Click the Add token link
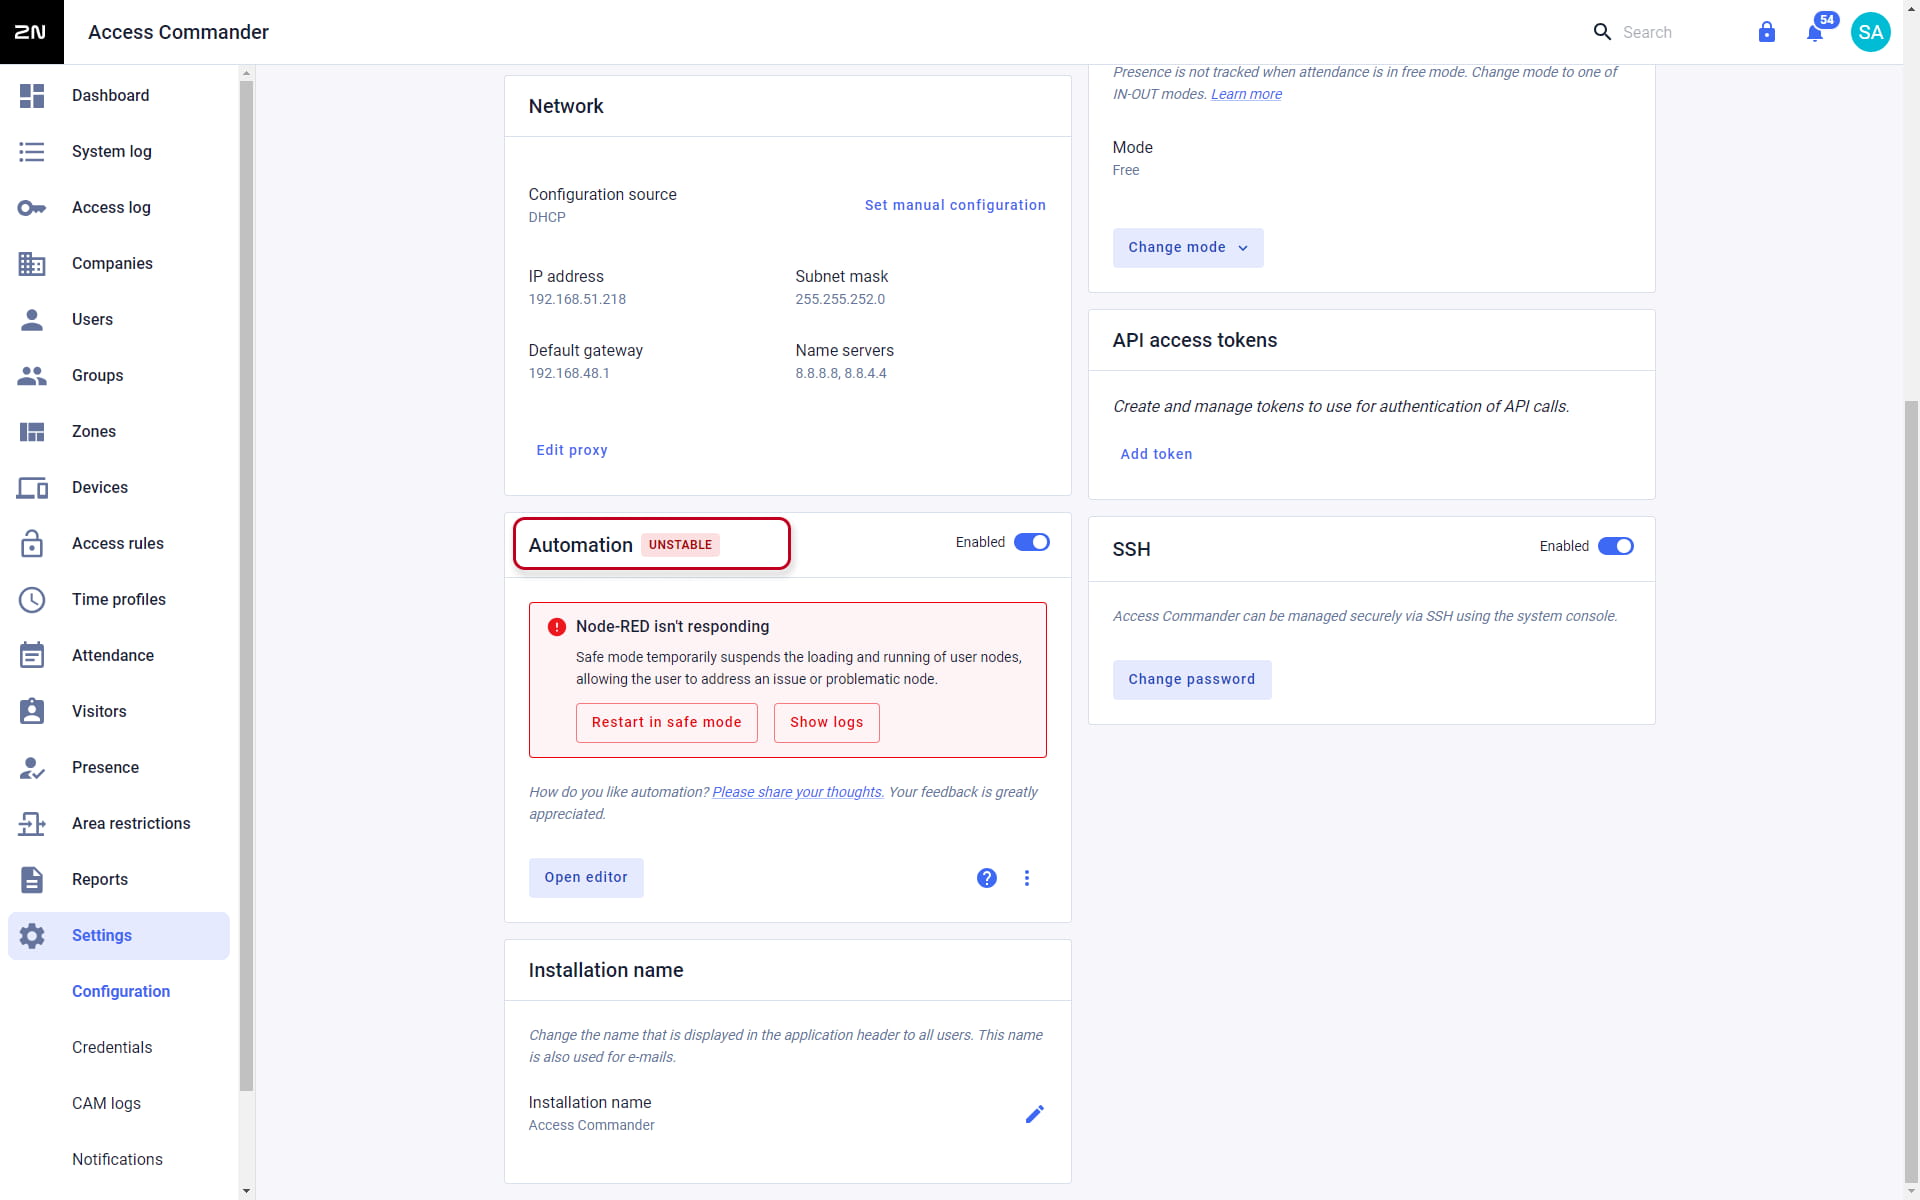 coord(1156,454)
